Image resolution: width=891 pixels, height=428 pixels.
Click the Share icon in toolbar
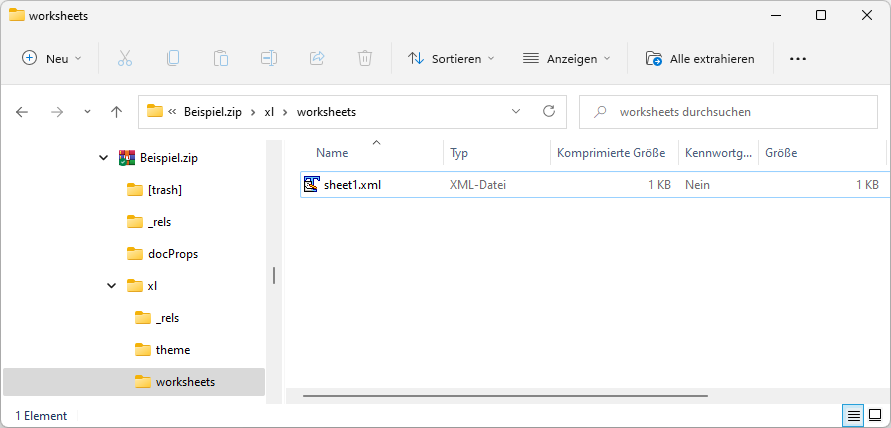coord(317,59)
